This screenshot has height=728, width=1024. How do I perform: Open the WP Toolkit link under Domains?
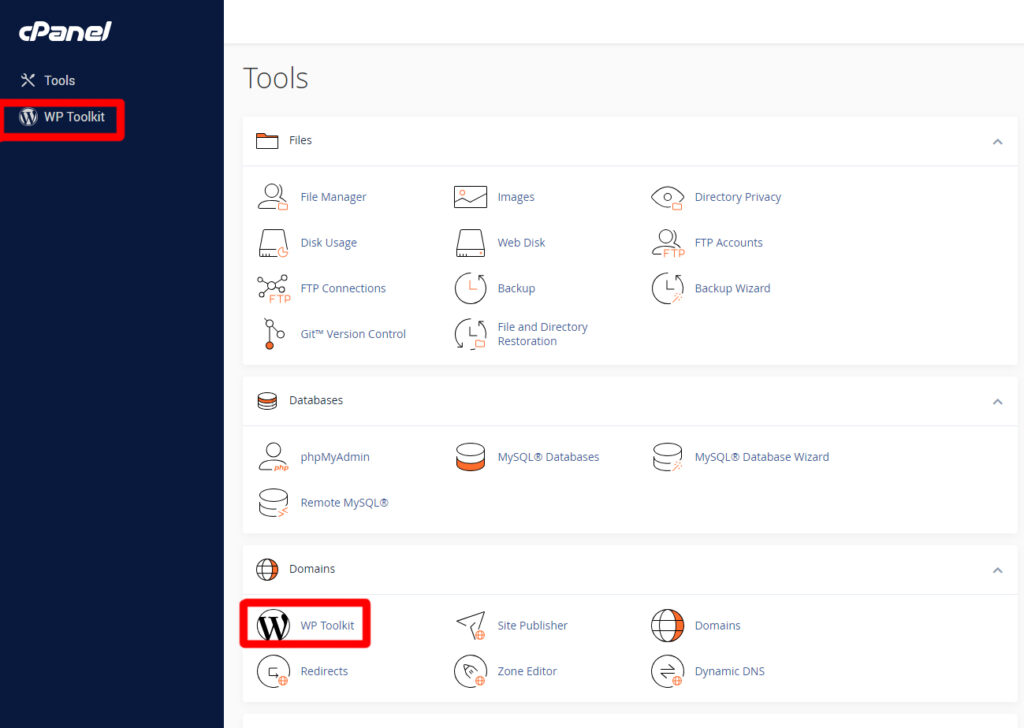tap(327, 625)
